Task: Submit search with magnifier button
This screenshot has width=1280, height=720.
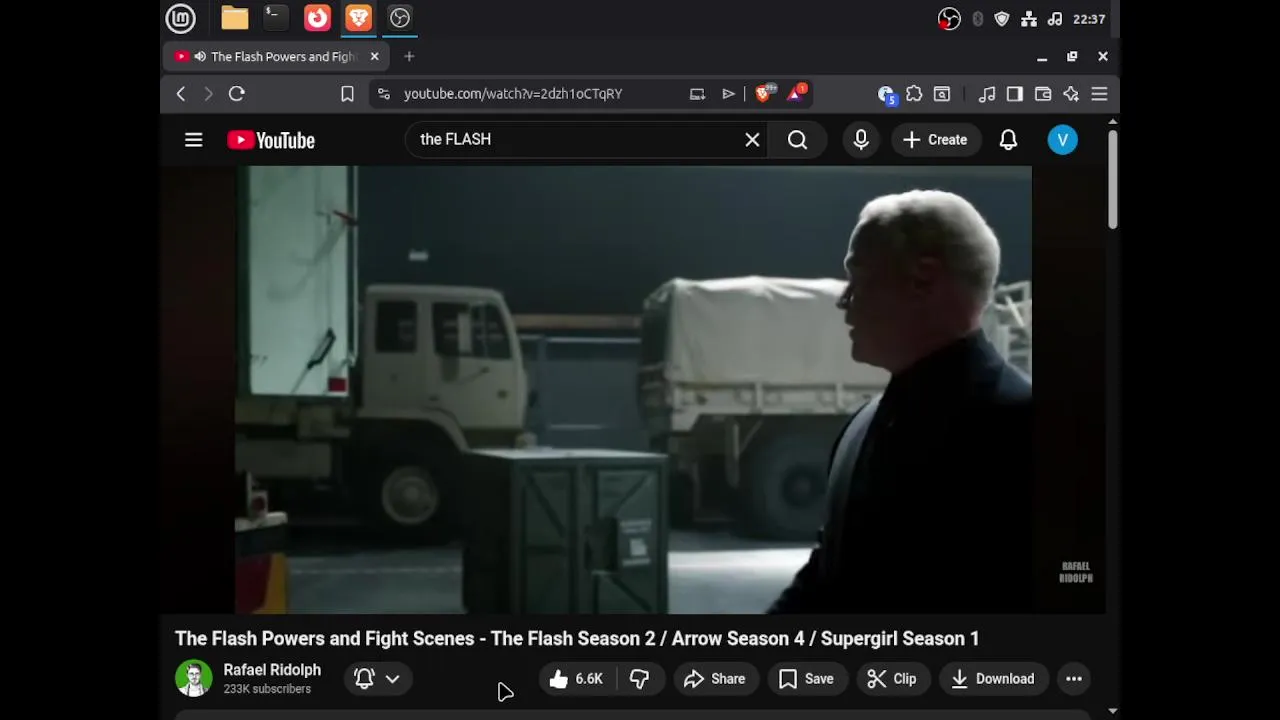Action: (797, 140)
